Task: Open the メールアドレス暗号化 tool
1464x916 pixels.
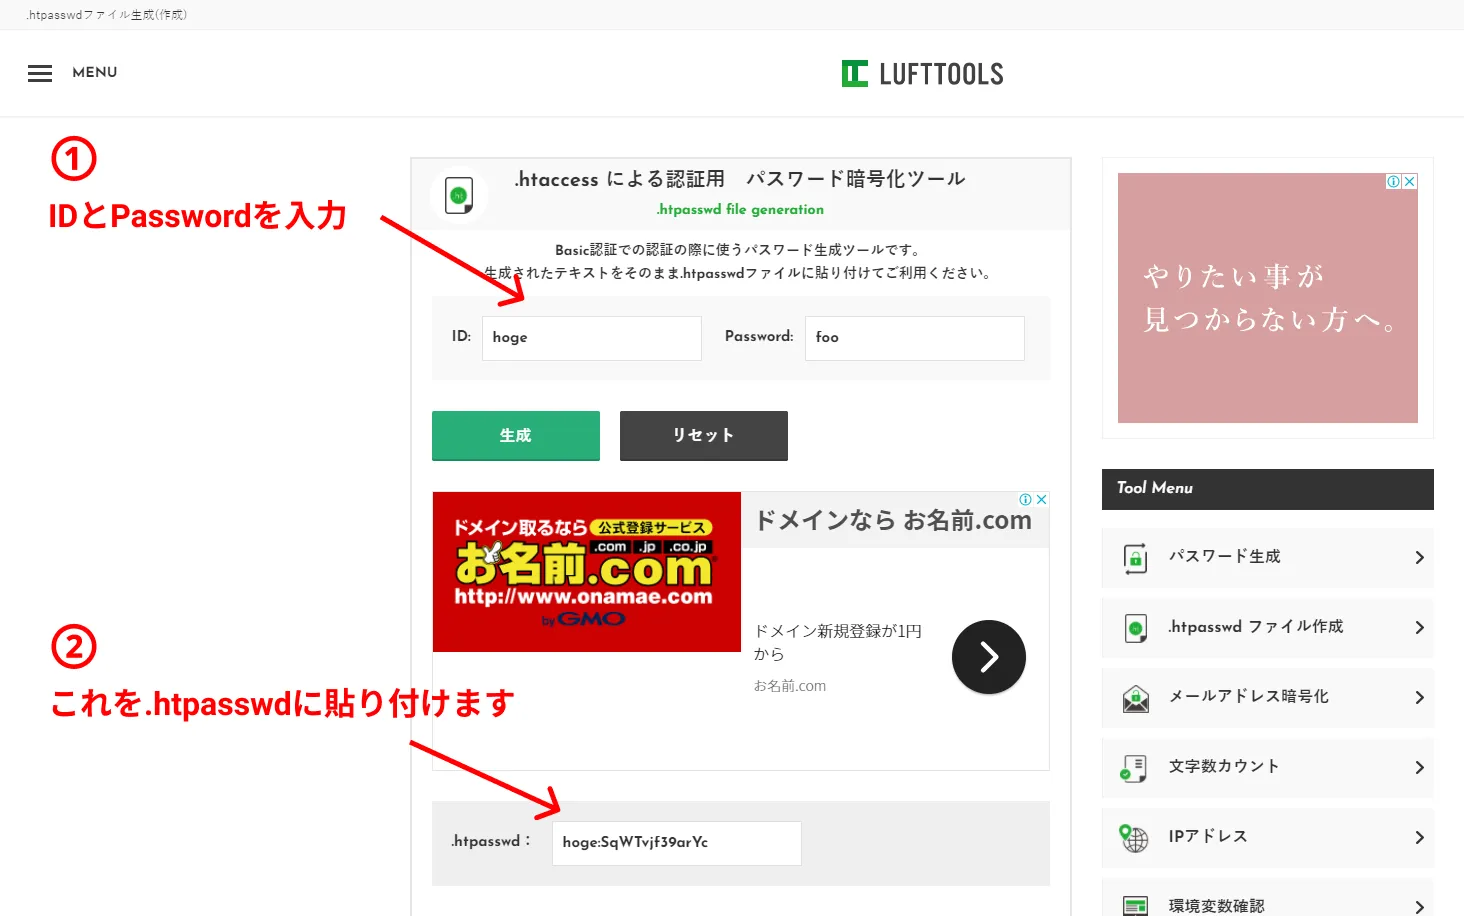Action: coord(1268,698)
